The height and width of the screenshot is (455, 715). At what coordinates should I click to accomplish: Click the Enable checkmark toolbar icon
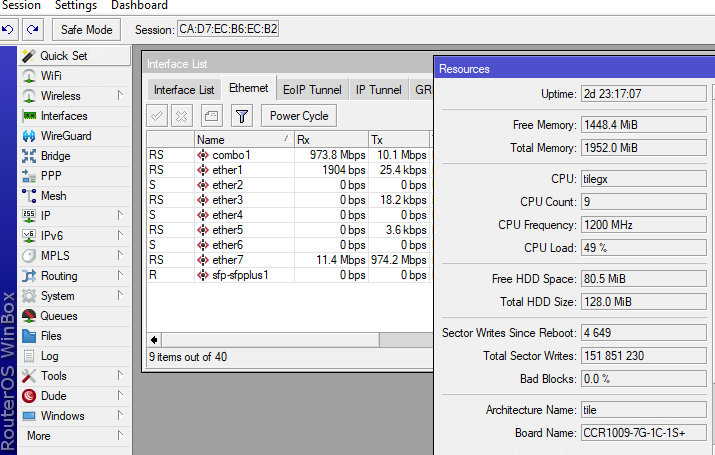pyautogui.click(x=157, y=116)
